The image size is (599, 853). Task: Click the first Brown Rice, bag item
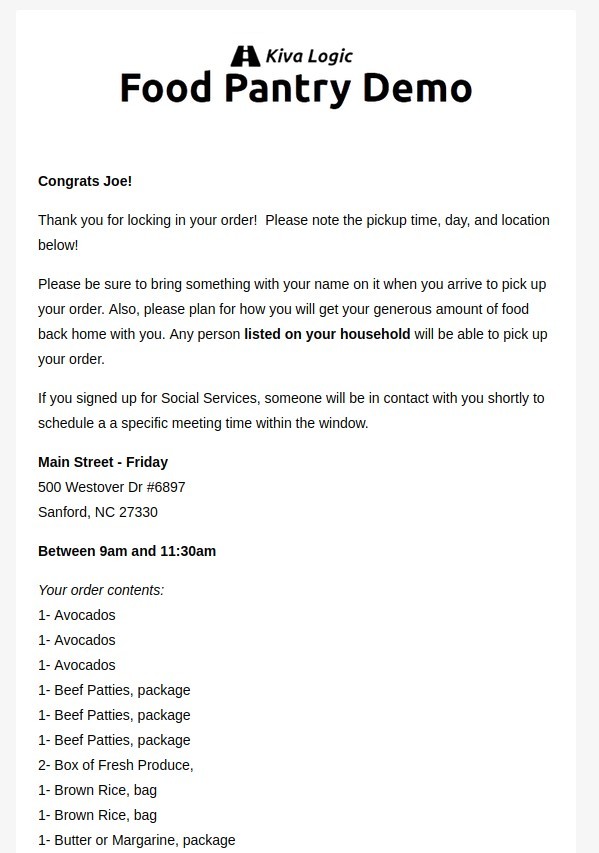[x=97, y=790]
